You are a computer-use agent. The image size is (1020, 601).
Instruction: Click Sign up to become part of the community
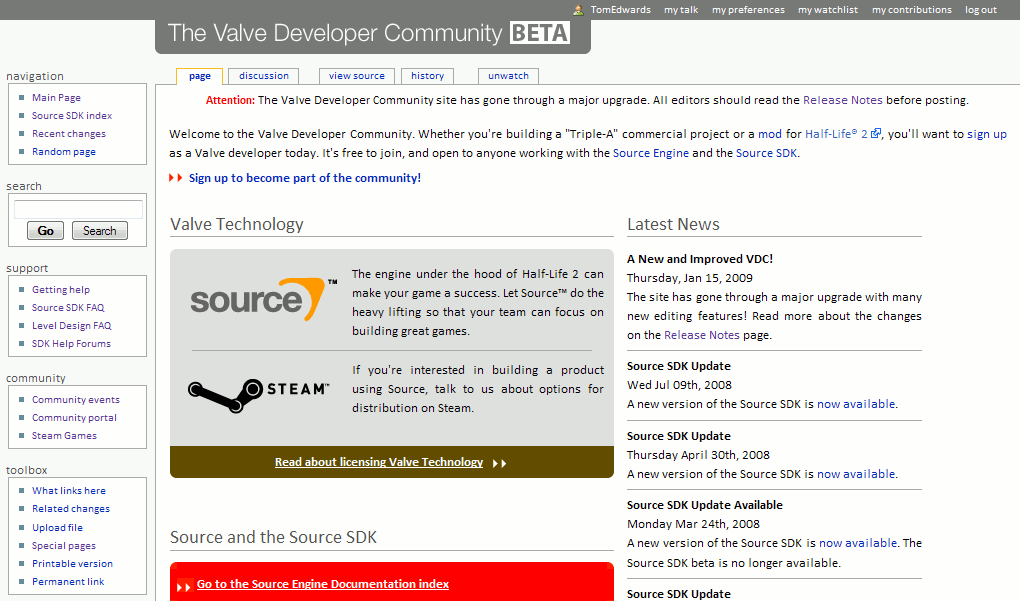point(304,178)
